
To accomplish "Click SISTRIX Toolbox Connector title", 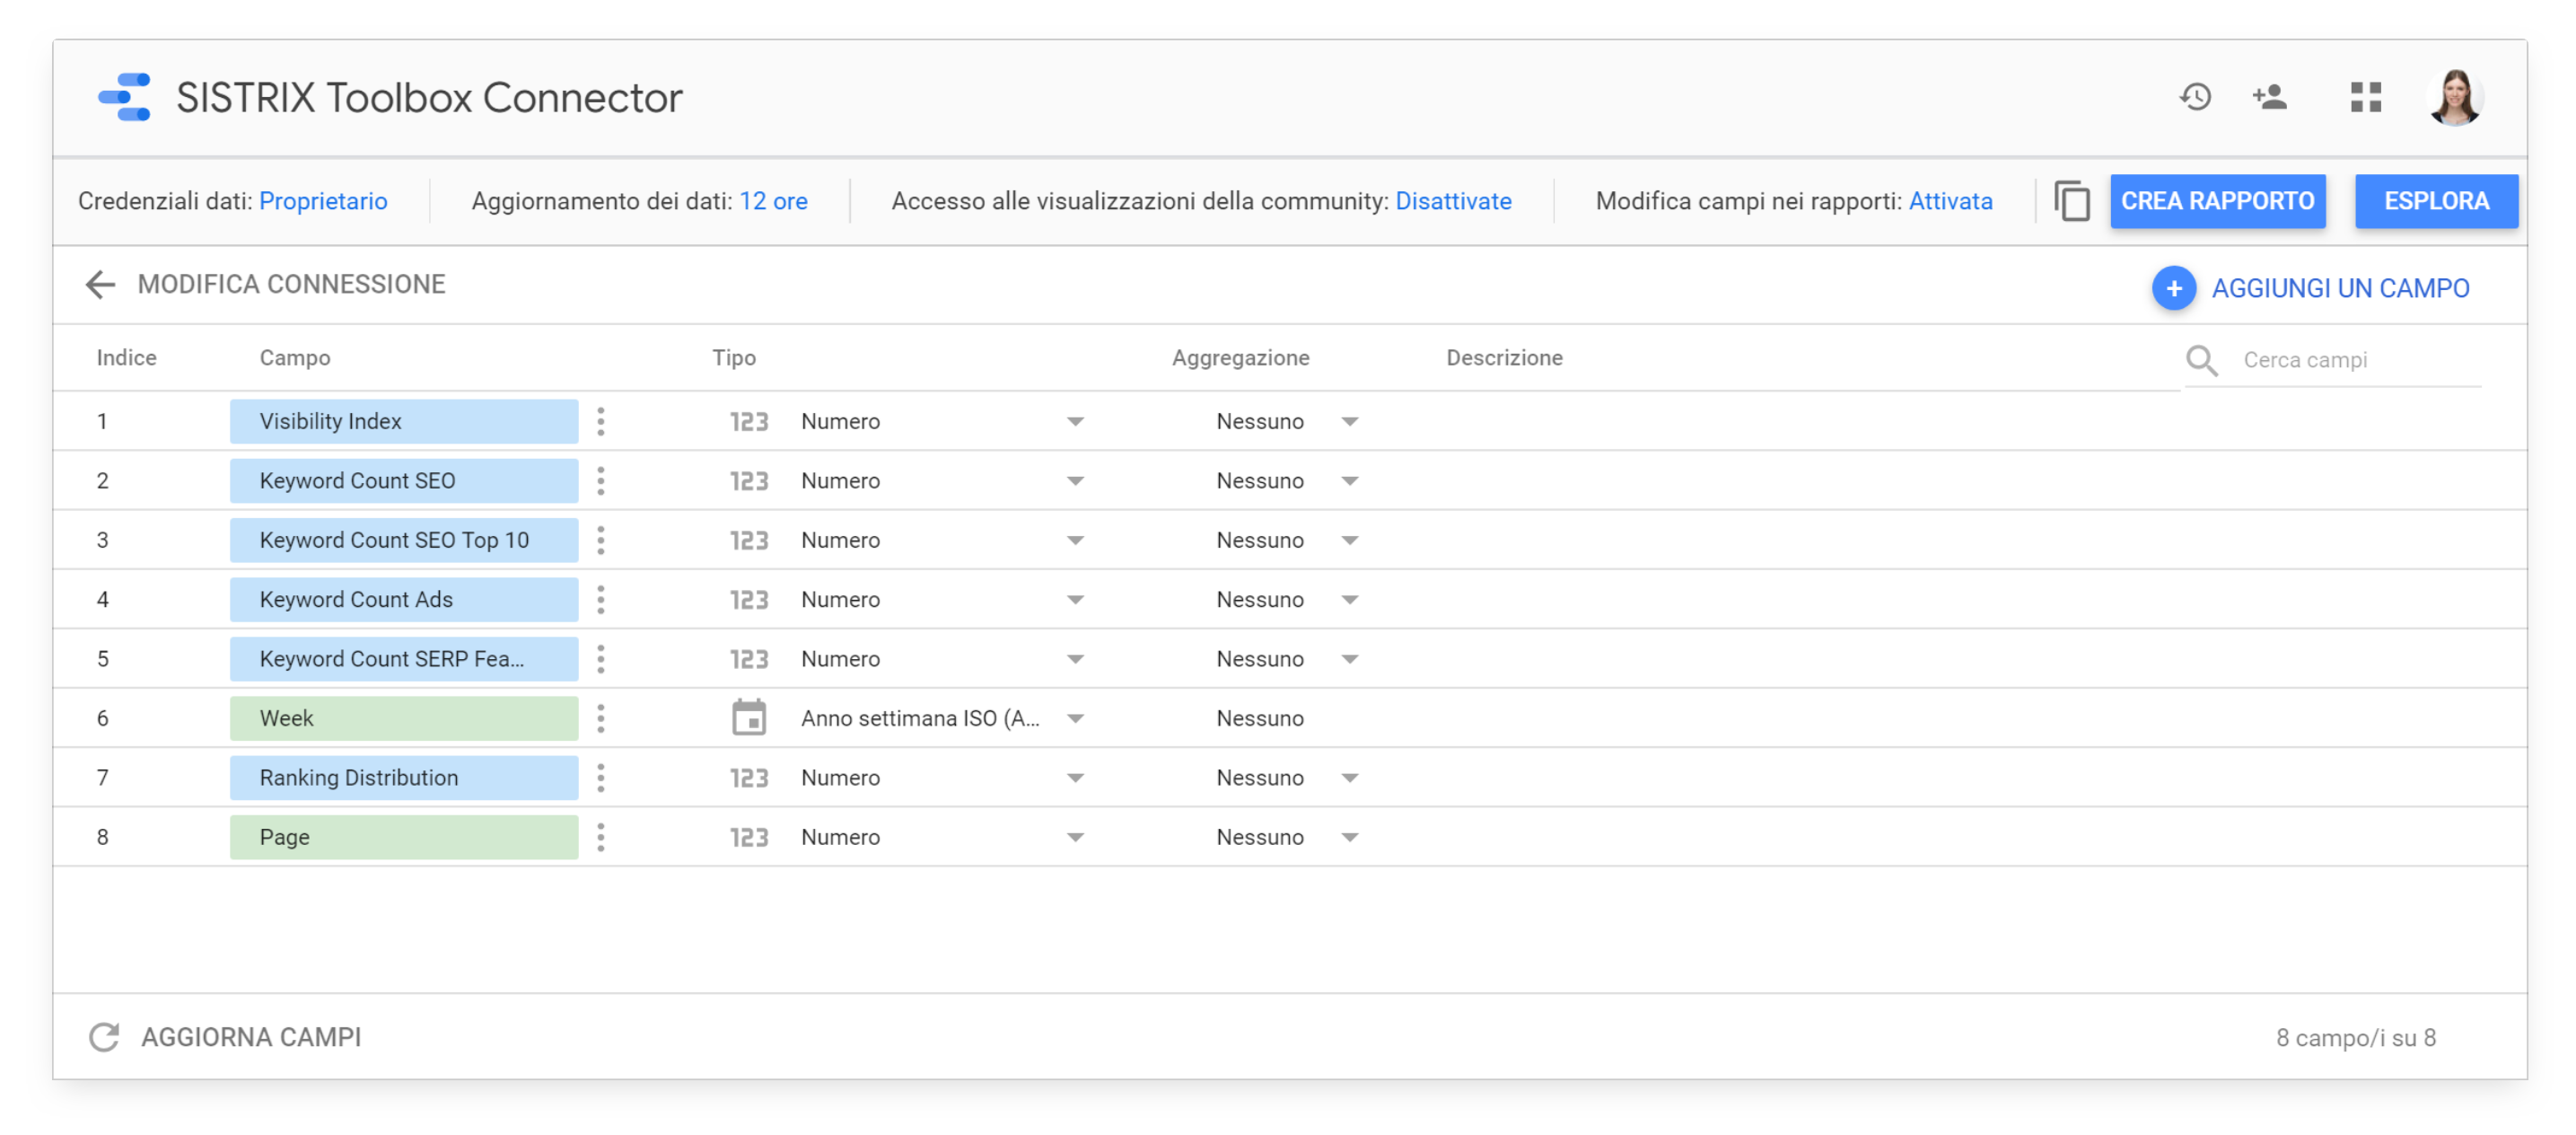I will [x=429, y=97].
